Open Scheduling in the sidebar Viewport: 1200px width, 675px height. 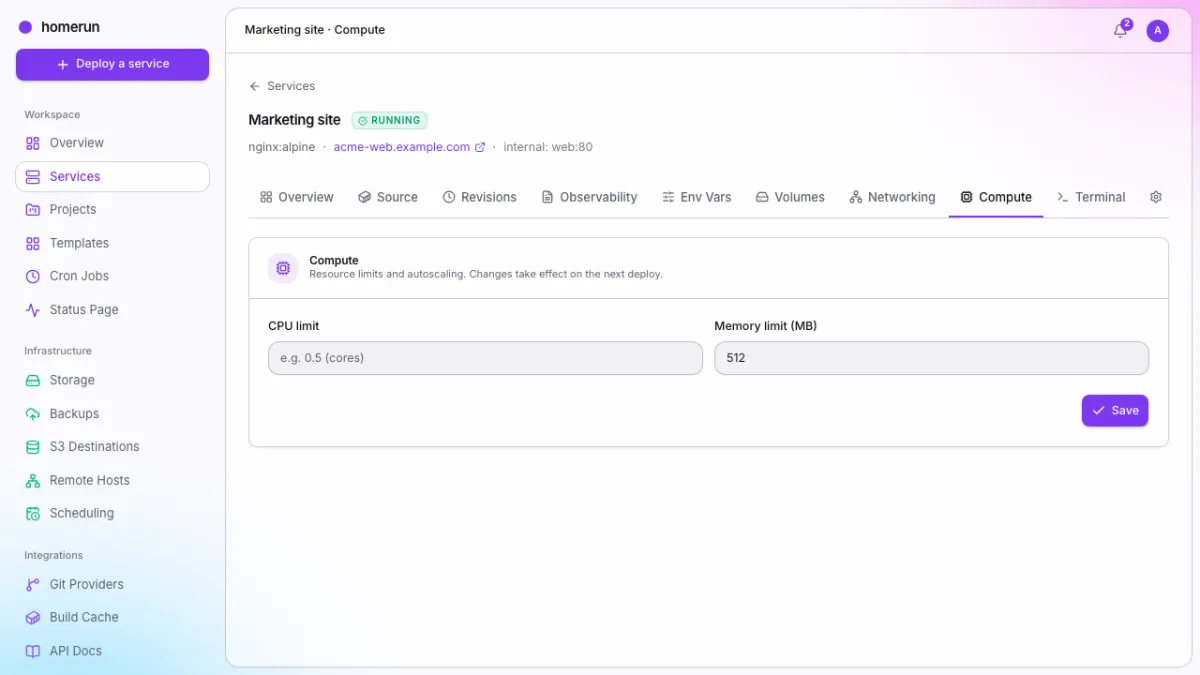click(112, 514)
